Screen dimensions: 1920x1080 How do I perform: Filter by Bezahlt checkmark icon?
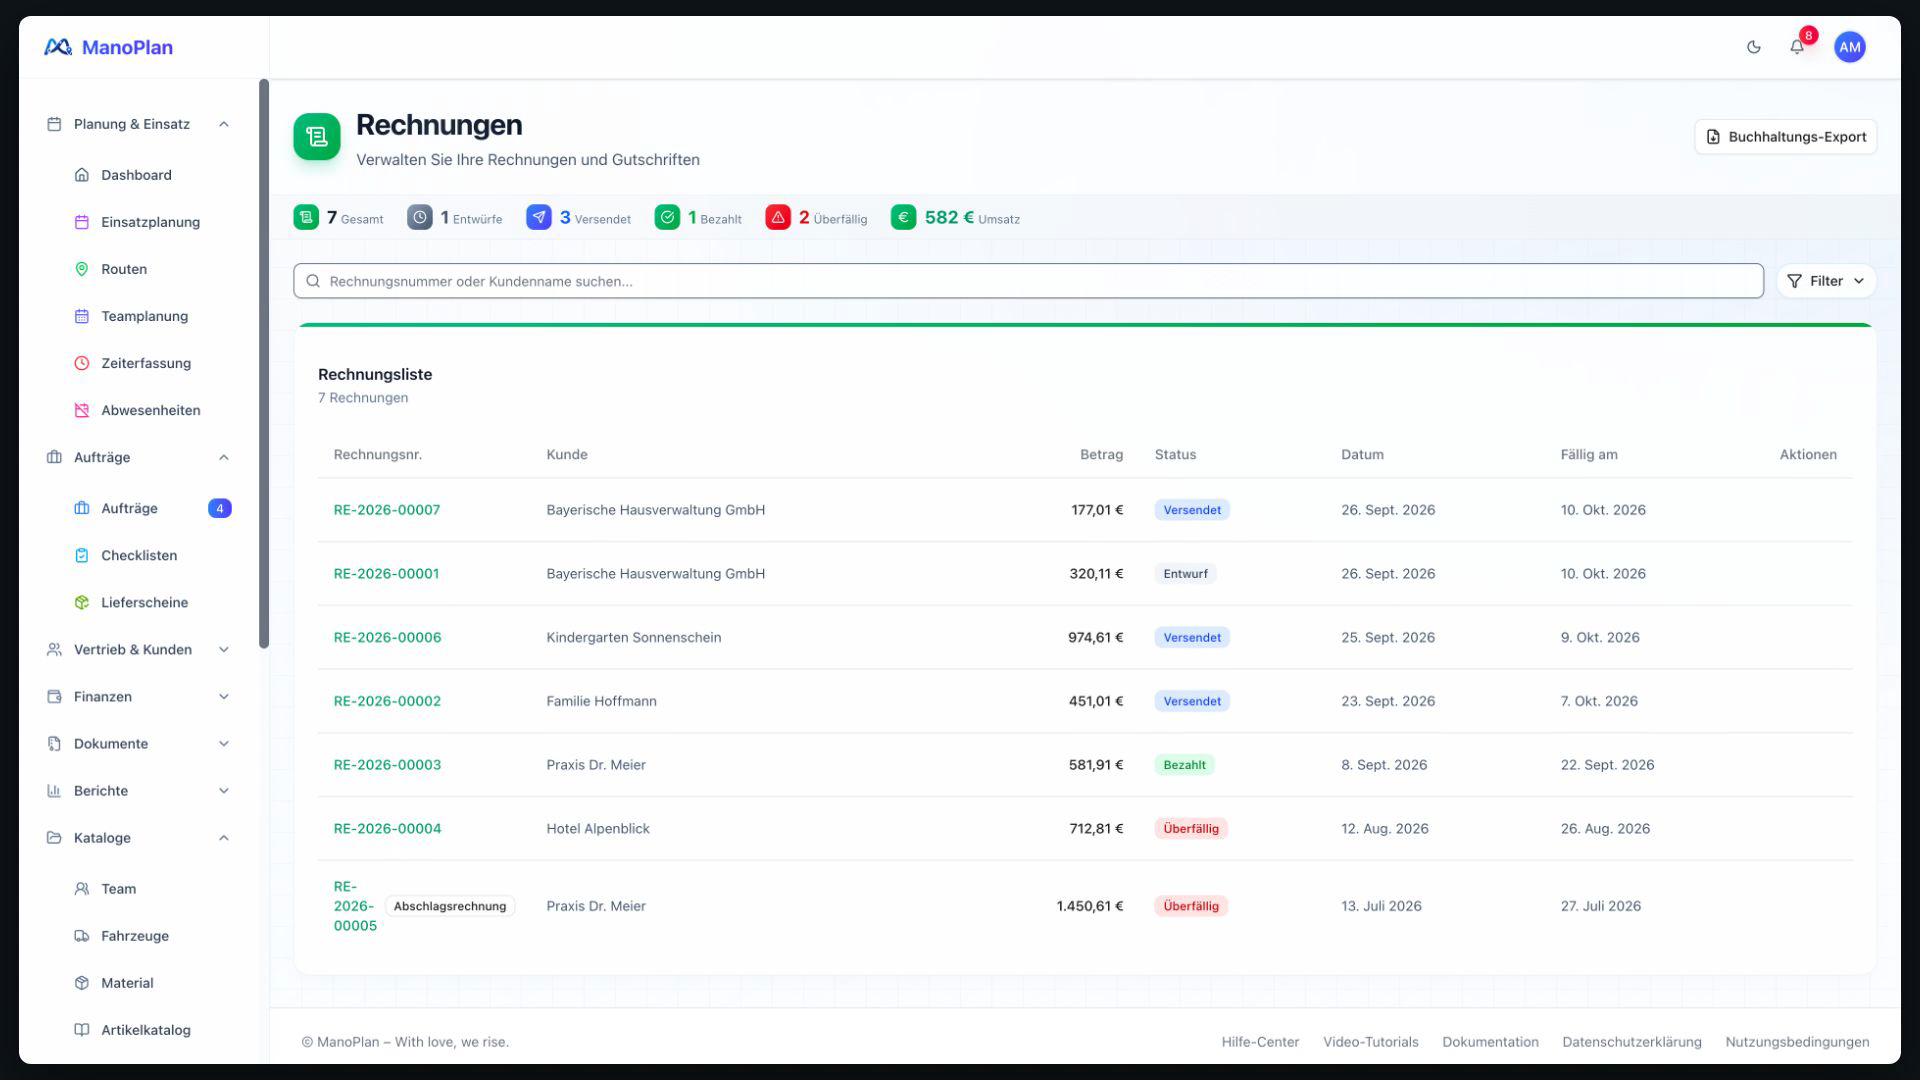667,217
